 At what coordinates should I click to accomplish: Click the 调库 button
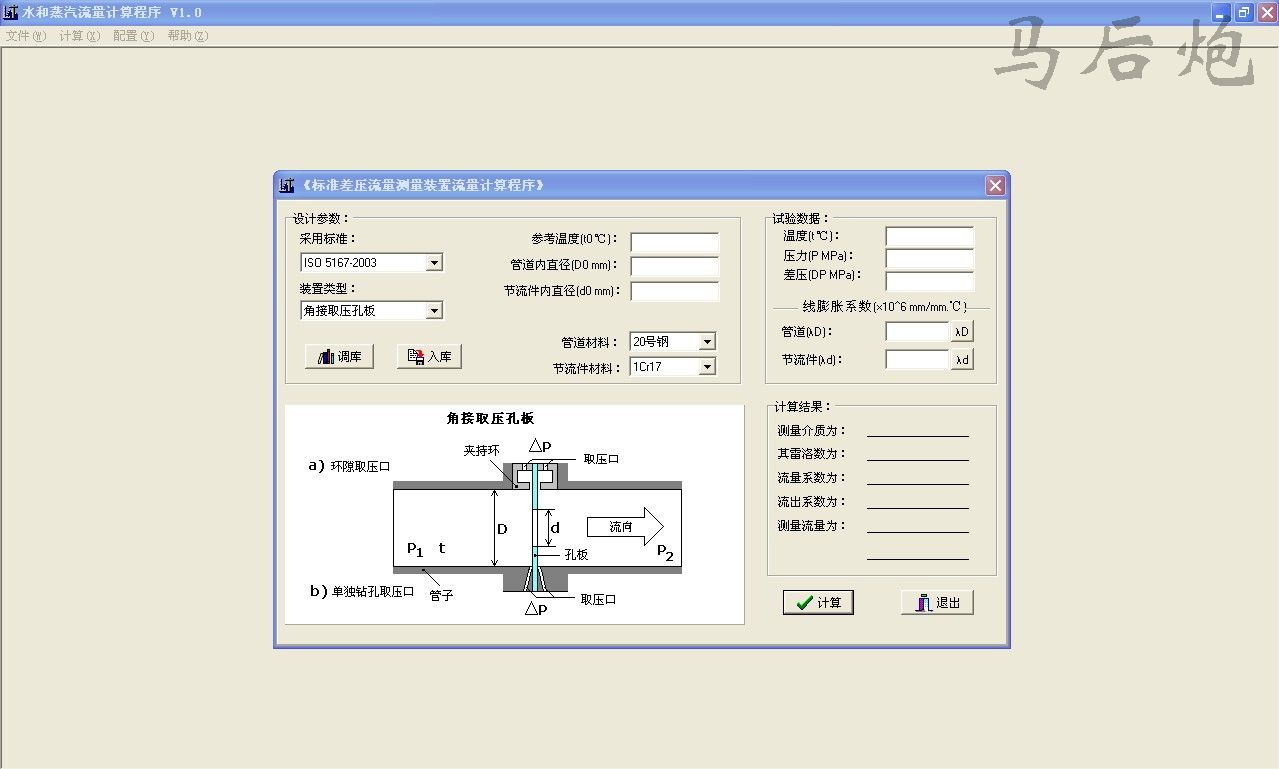tap(339, 357)
